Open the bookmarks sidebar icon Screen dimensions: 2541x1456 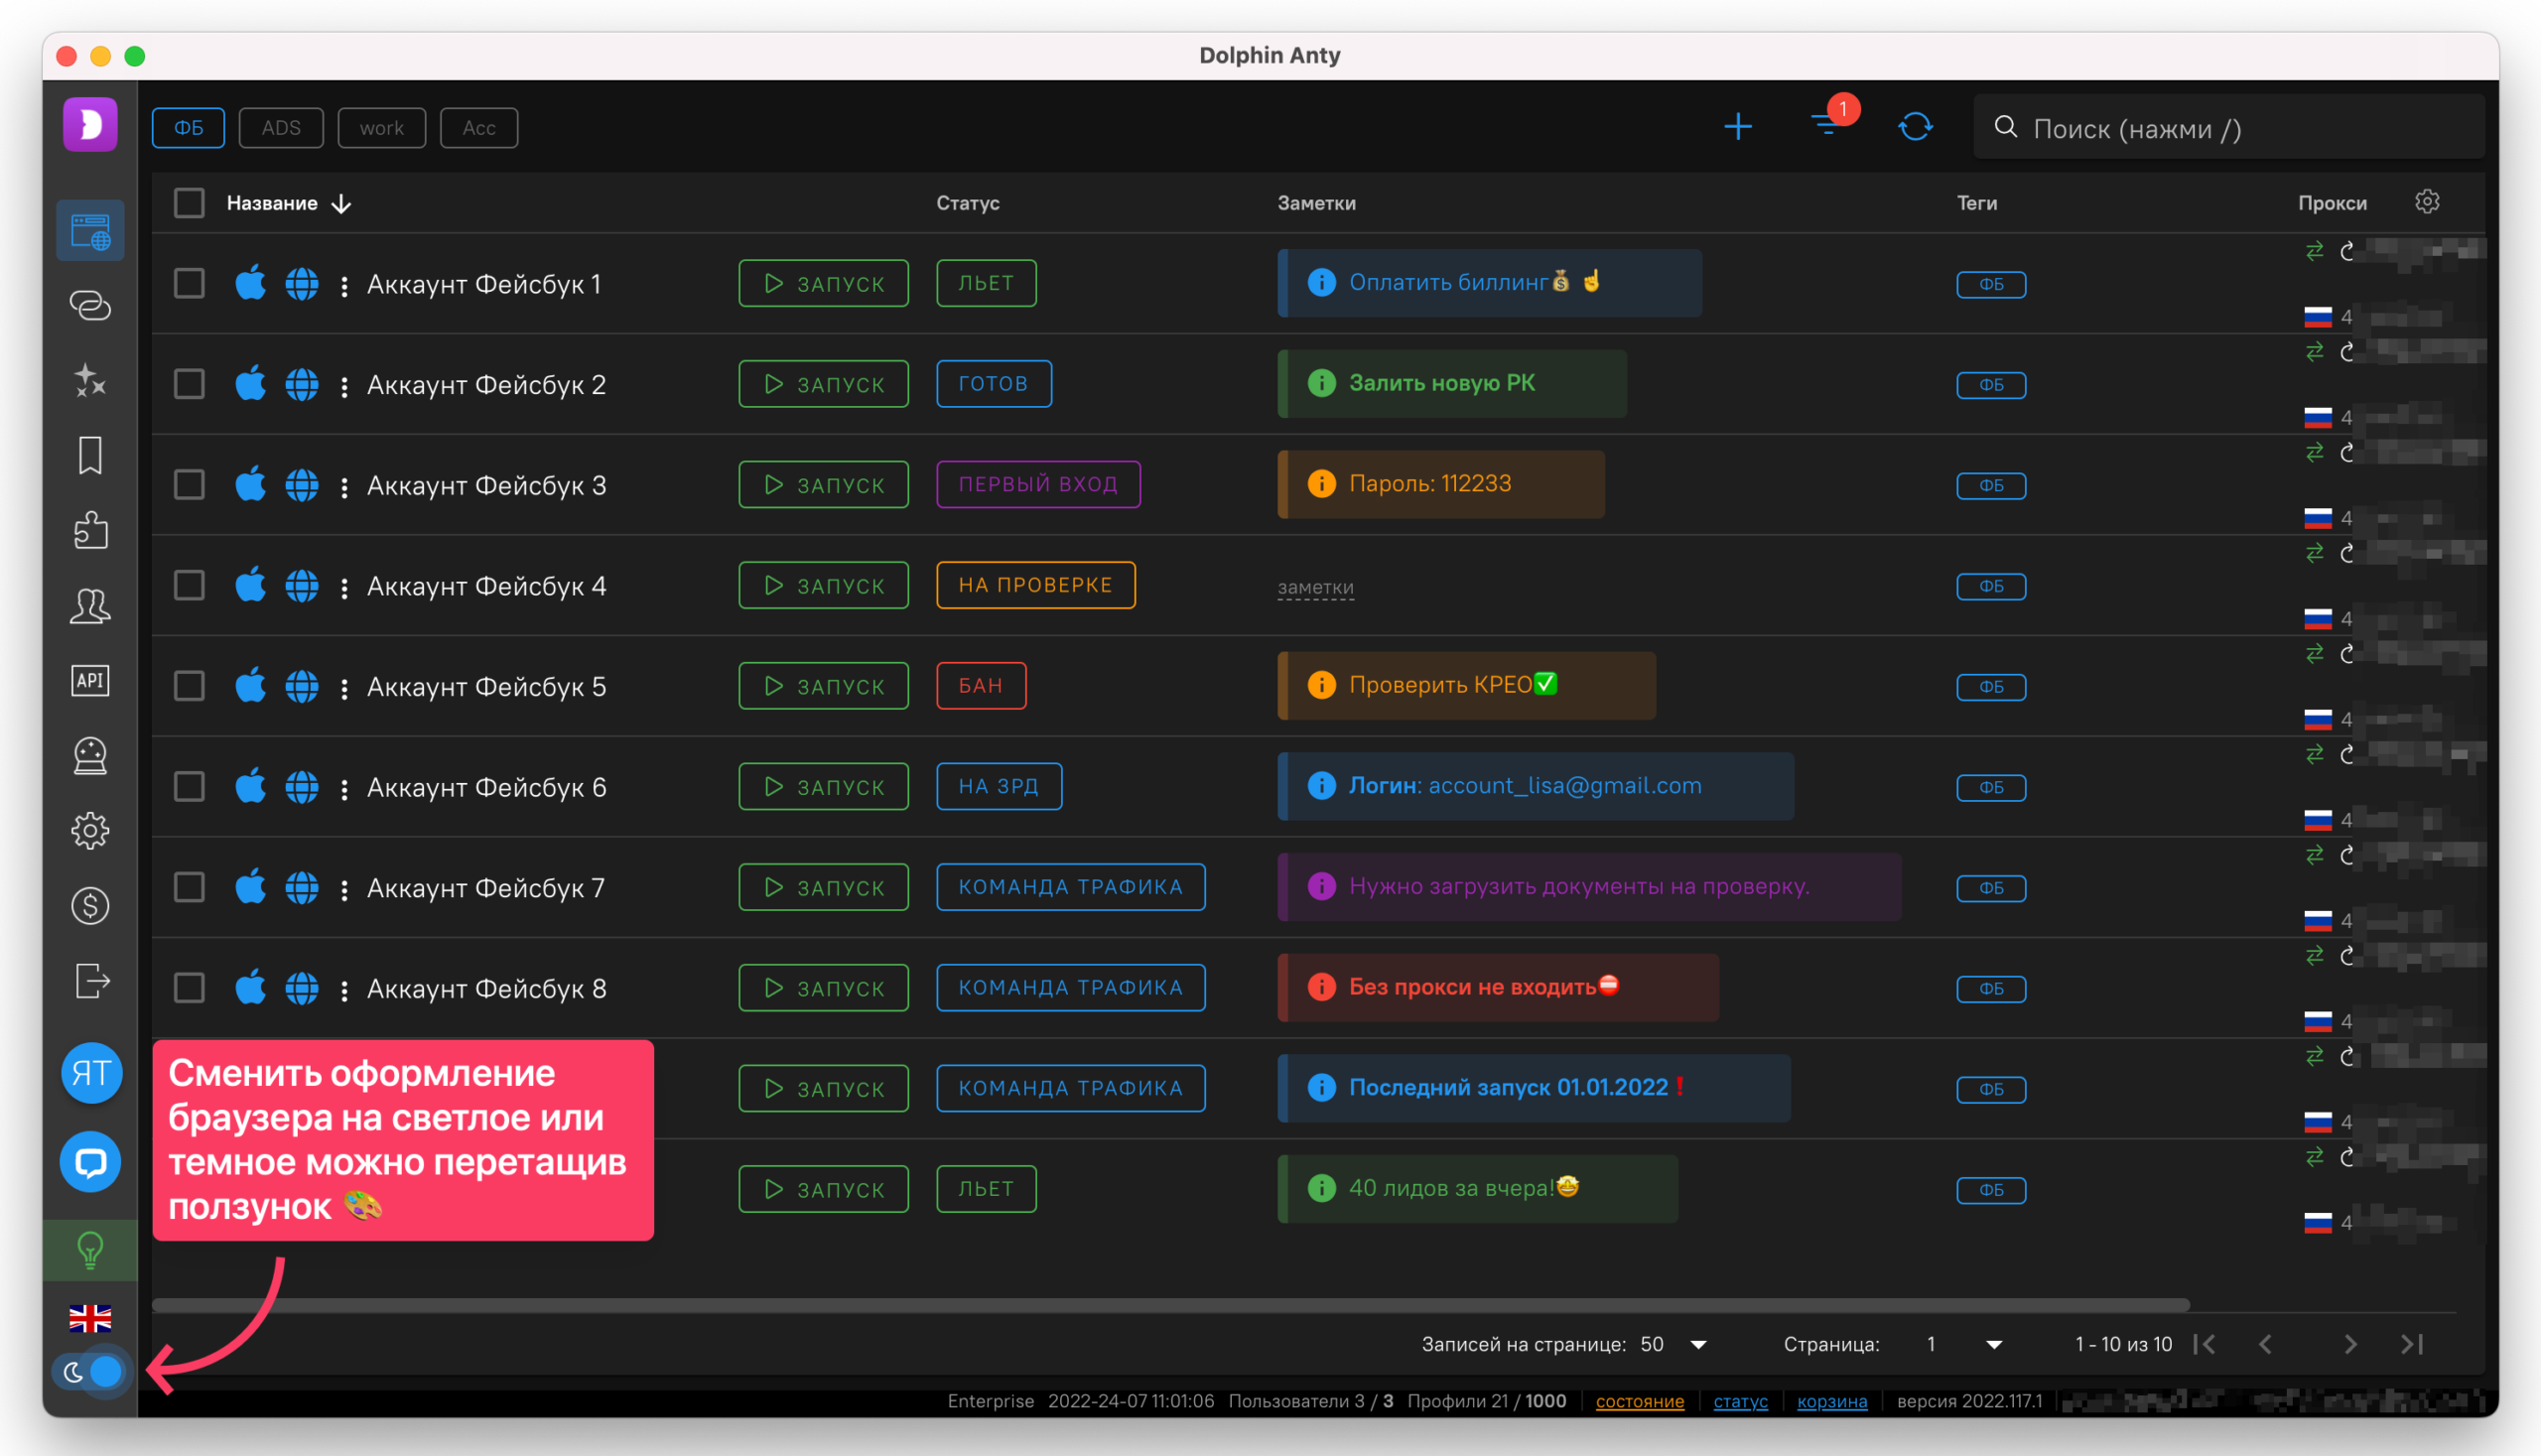pyautogui.click(x=90, y=455)
